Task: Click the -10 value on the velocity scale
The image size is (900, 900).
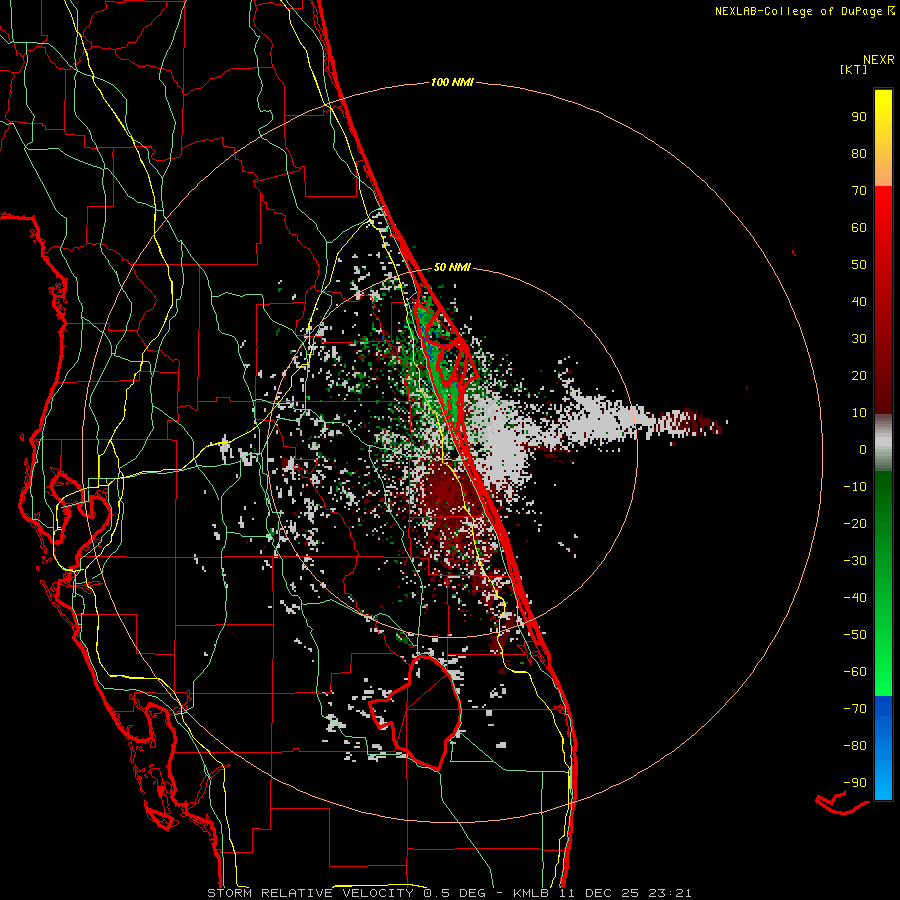Action: click(x=855, y=487)
